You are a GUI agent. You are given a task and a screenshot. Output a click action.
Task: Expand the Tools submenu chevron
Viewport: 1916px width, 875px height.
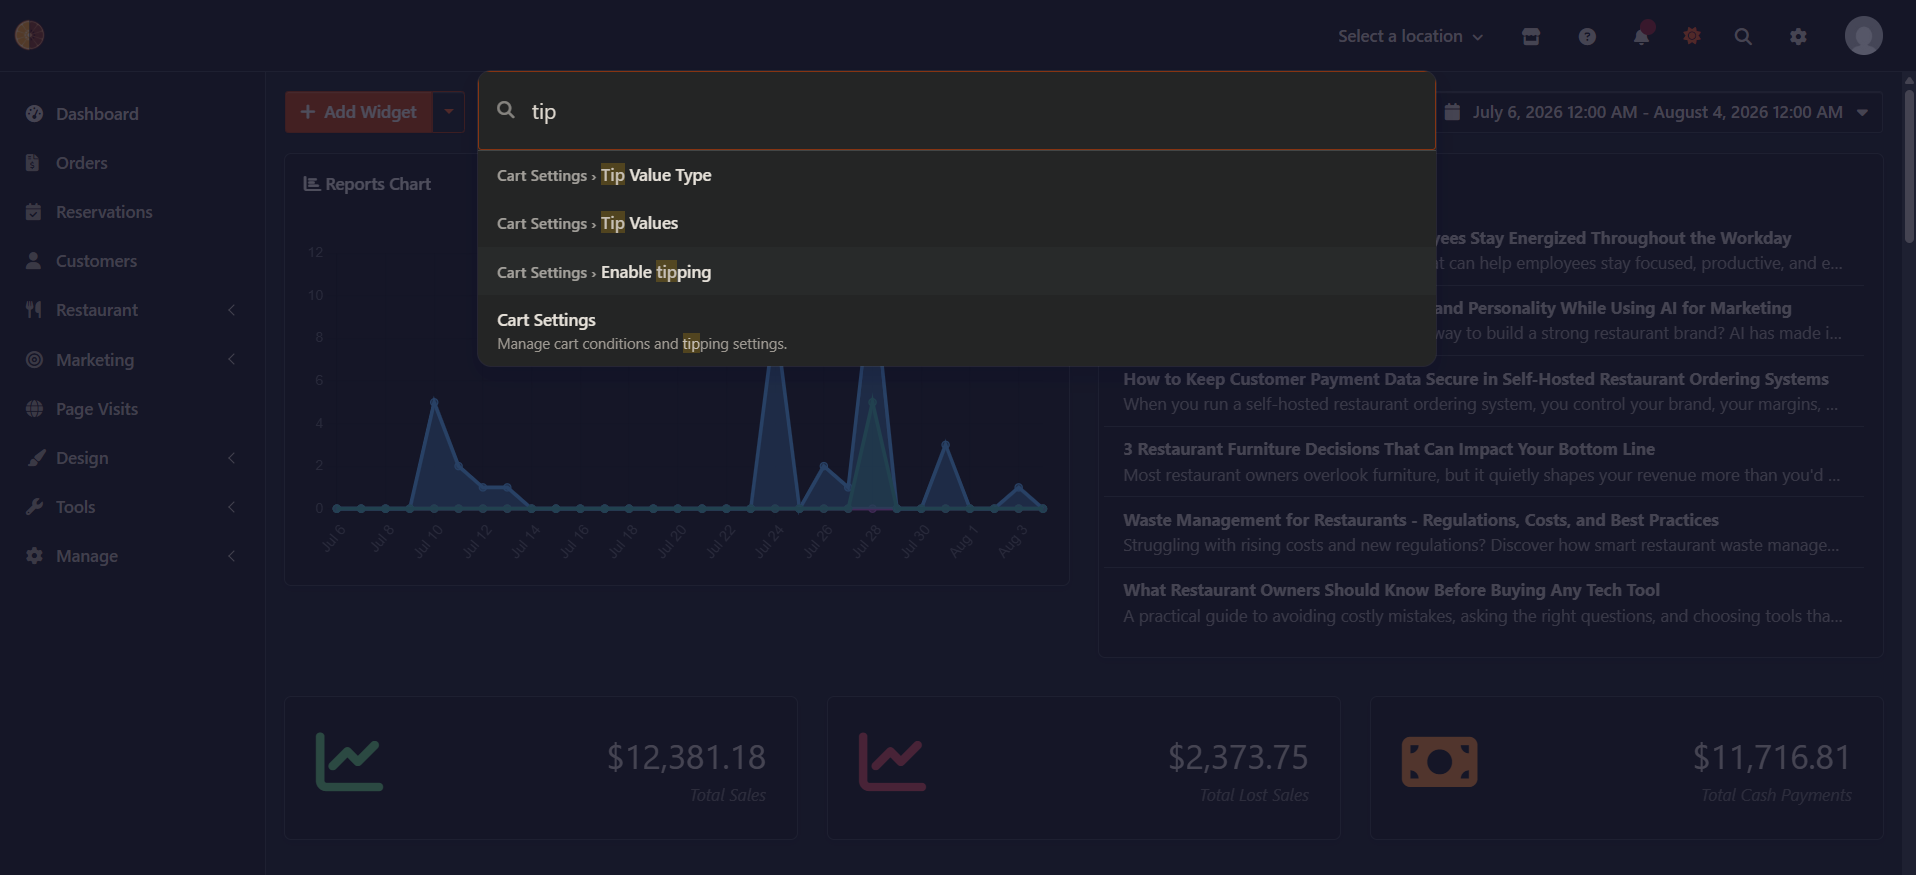click(x=231, y=507)
